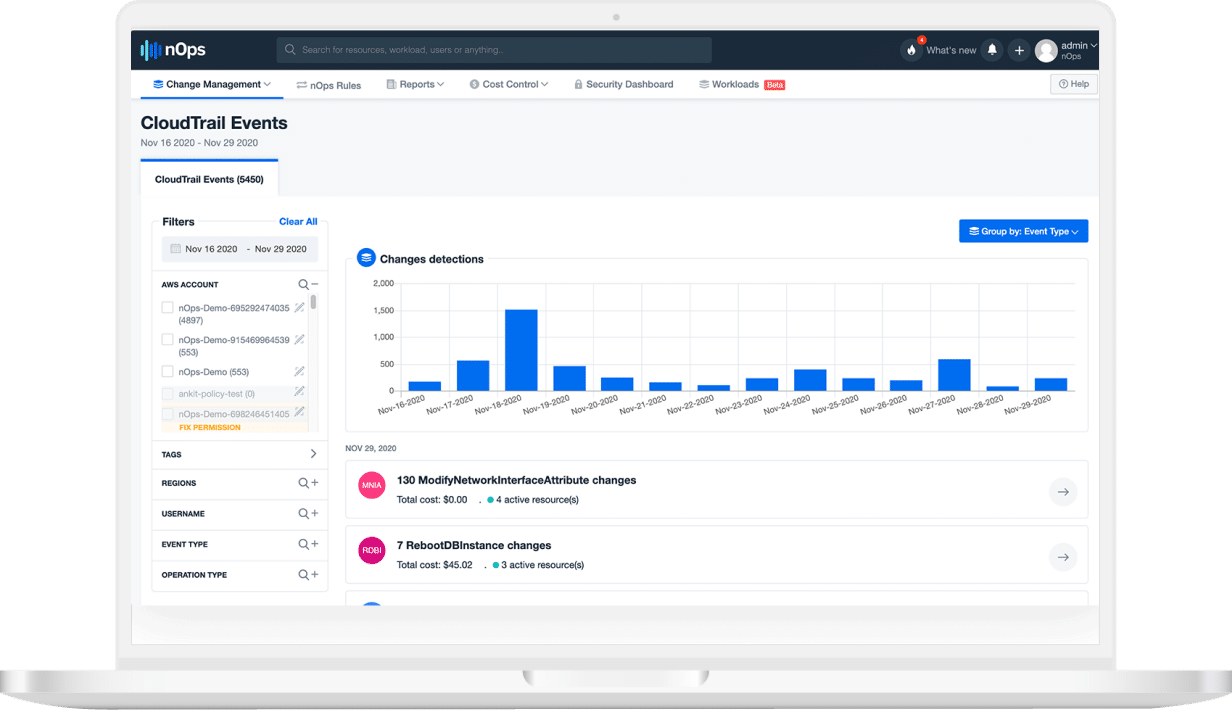Edit account nOps-Demo-915469964539 pencil icon
This screenshot has height=710, width=1232.
pyautogui.click(x=299, y=340)
